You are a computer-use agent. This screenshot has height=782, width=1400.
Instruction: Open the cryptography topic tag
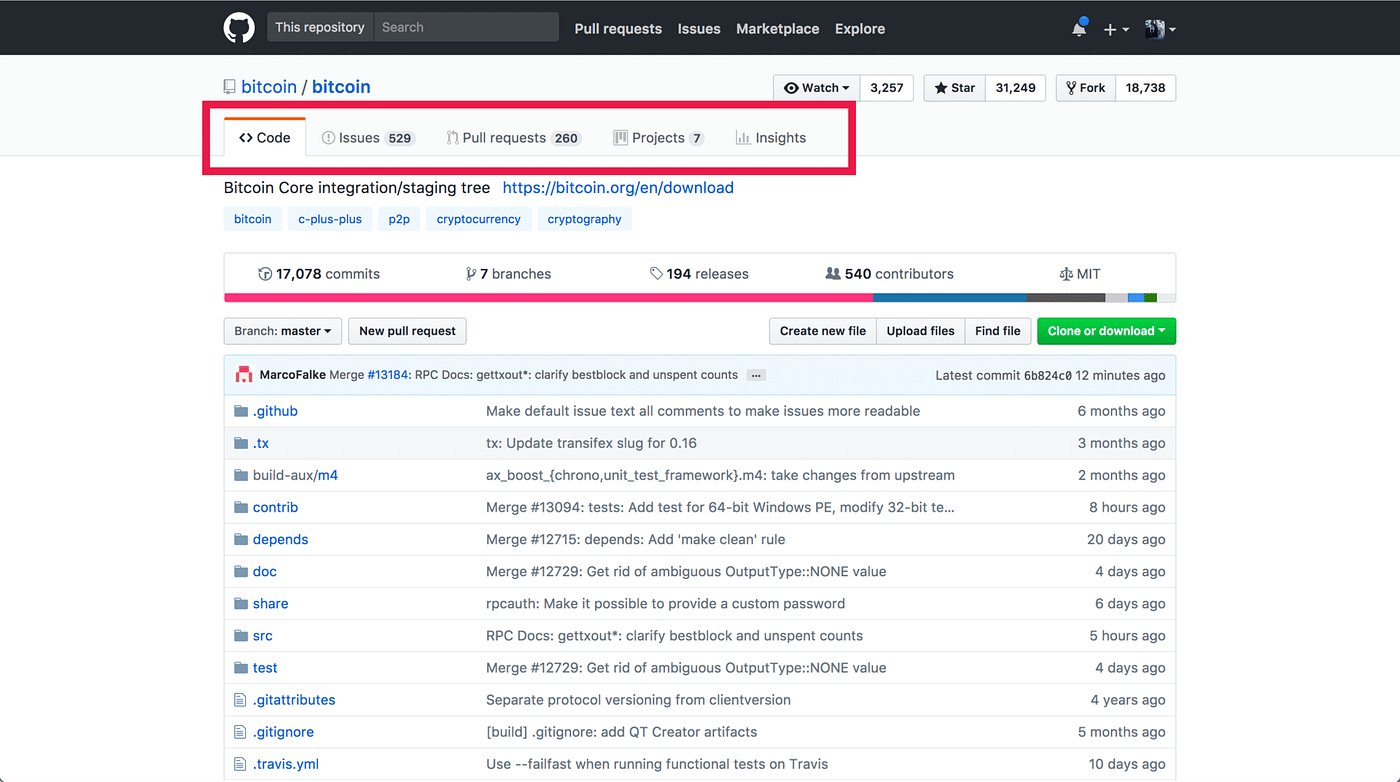[x=584, y=218]
